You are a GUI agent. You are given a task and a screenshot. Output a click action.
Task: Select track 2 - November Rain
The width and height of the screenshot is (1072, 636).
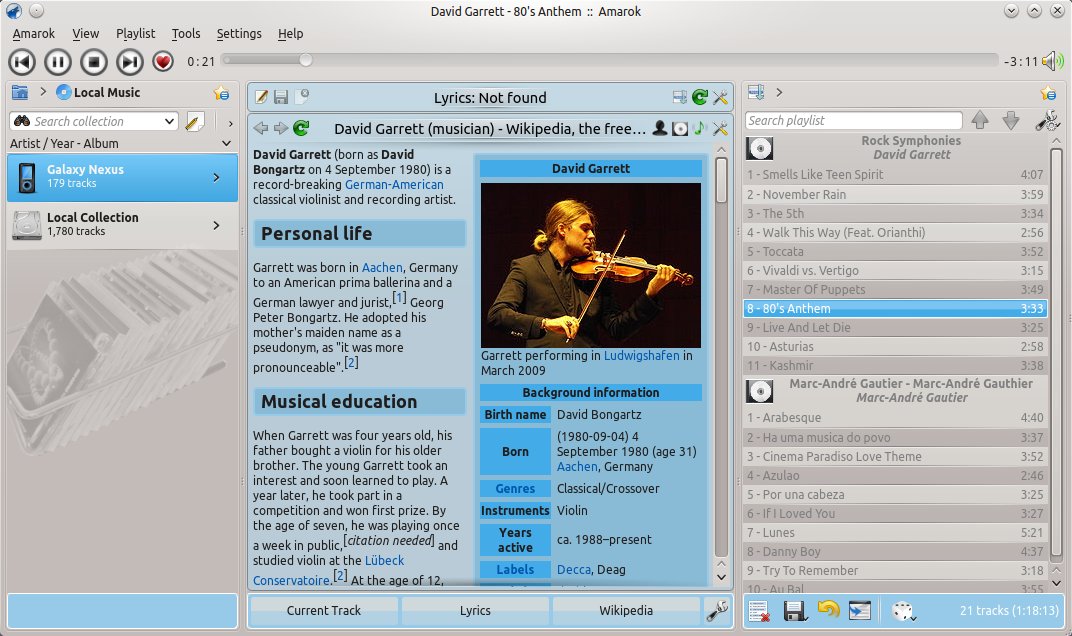pos(895,194)
